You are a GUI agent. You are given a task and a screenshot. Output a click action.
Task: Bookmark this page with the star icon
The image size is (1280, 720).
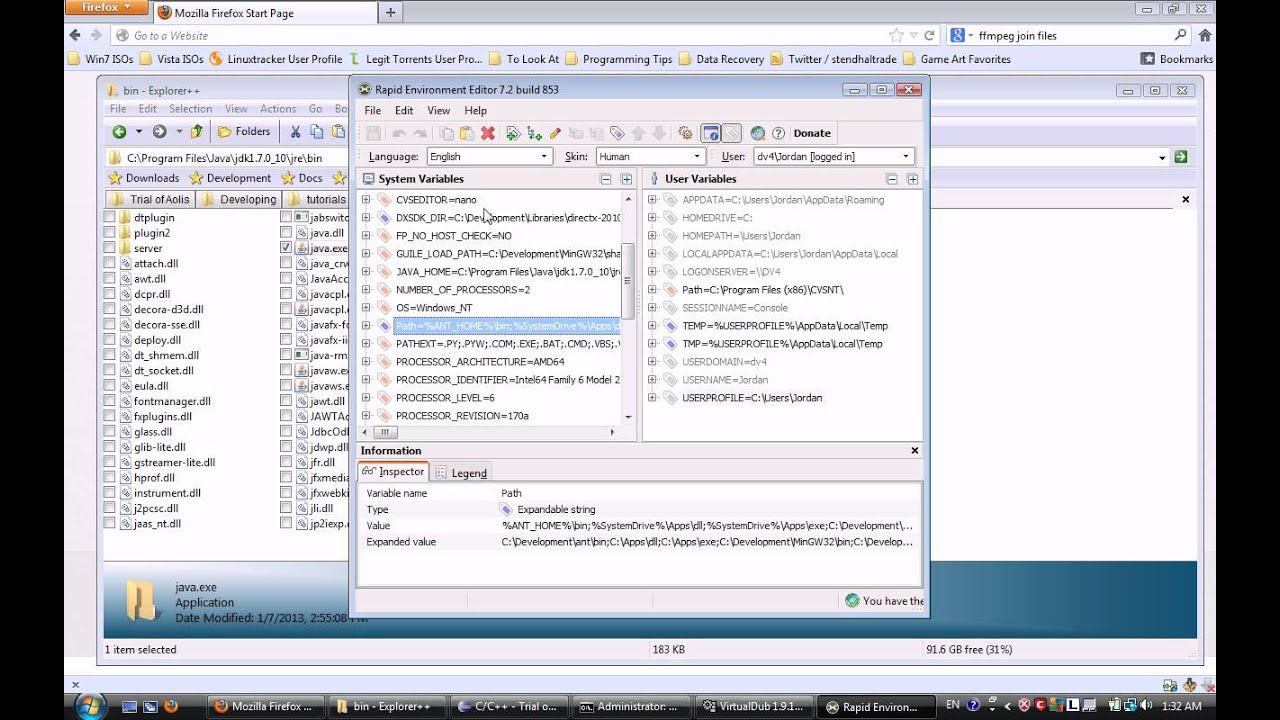pyautogui.click(x=896, y=35)
